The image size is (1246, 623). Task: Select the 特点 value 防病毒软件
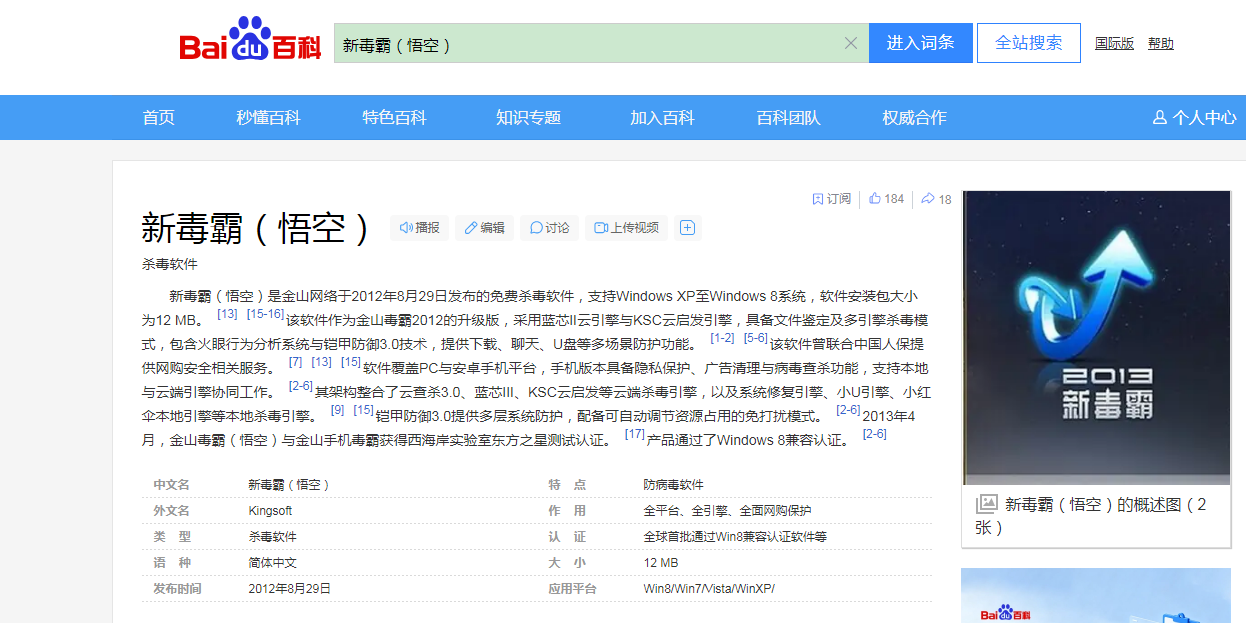673,485
